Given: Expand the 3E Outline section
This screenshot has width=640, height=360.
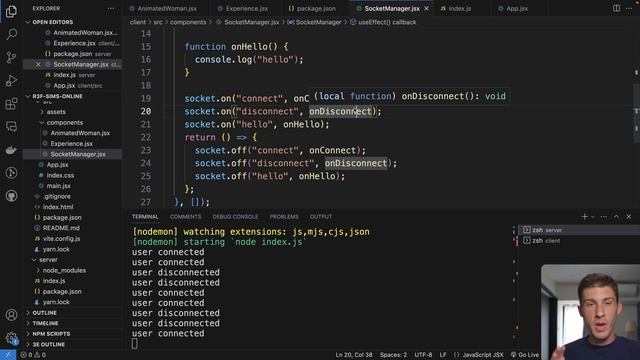Looking at the screenshot, I should tap(49, 344).
